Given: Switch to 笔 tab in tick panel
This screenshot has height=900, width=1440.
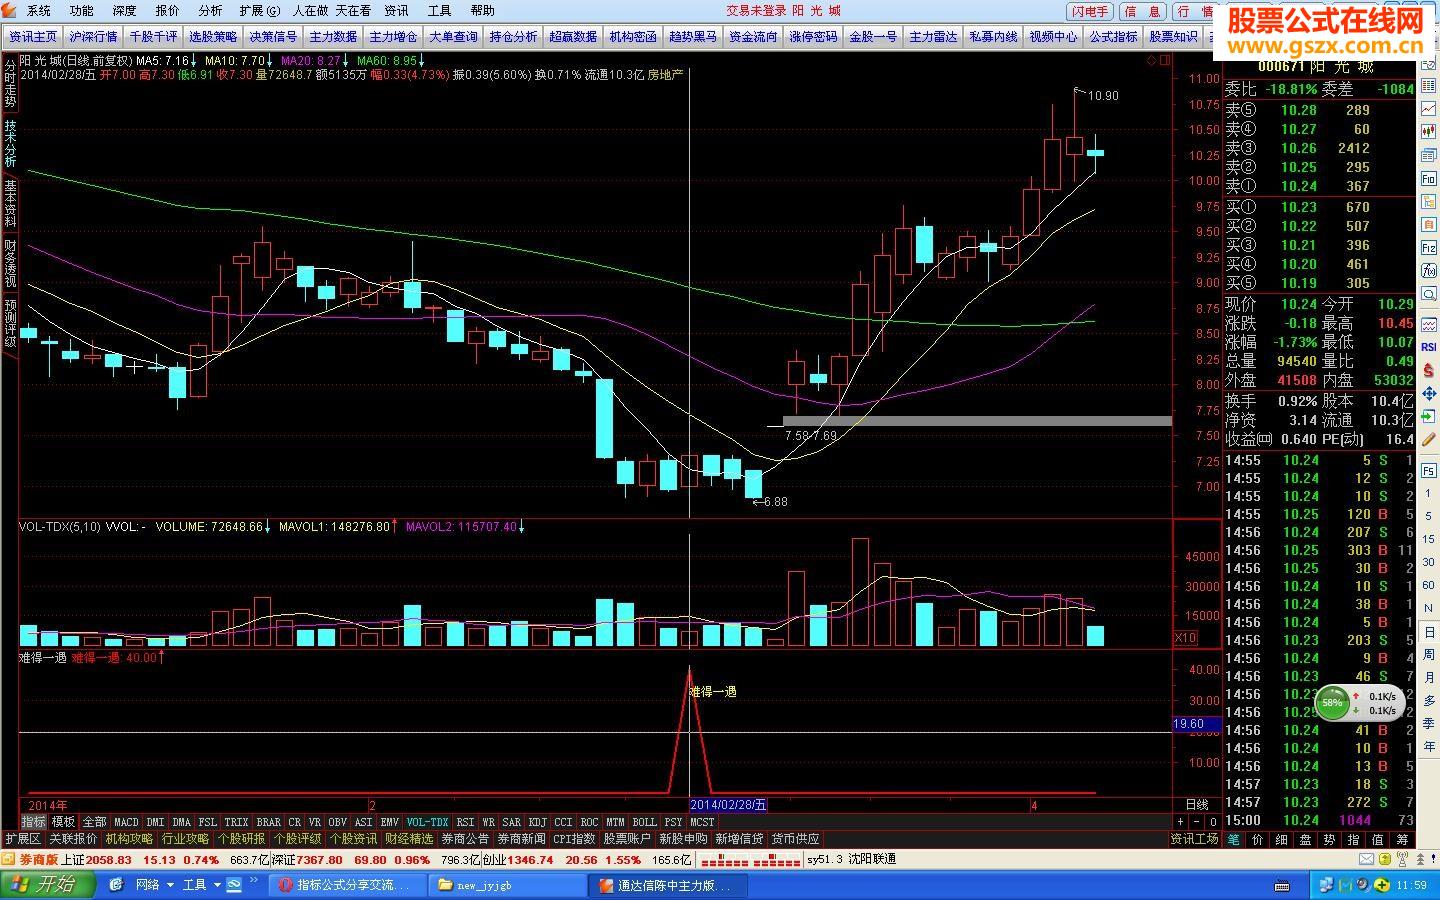Looking at the screenshot, I should [x=1234, y=840].
